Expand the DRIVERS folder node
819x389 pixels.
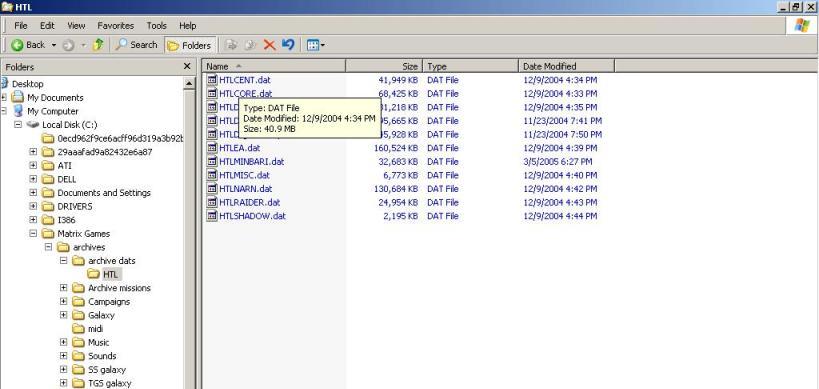click(33, 206)
